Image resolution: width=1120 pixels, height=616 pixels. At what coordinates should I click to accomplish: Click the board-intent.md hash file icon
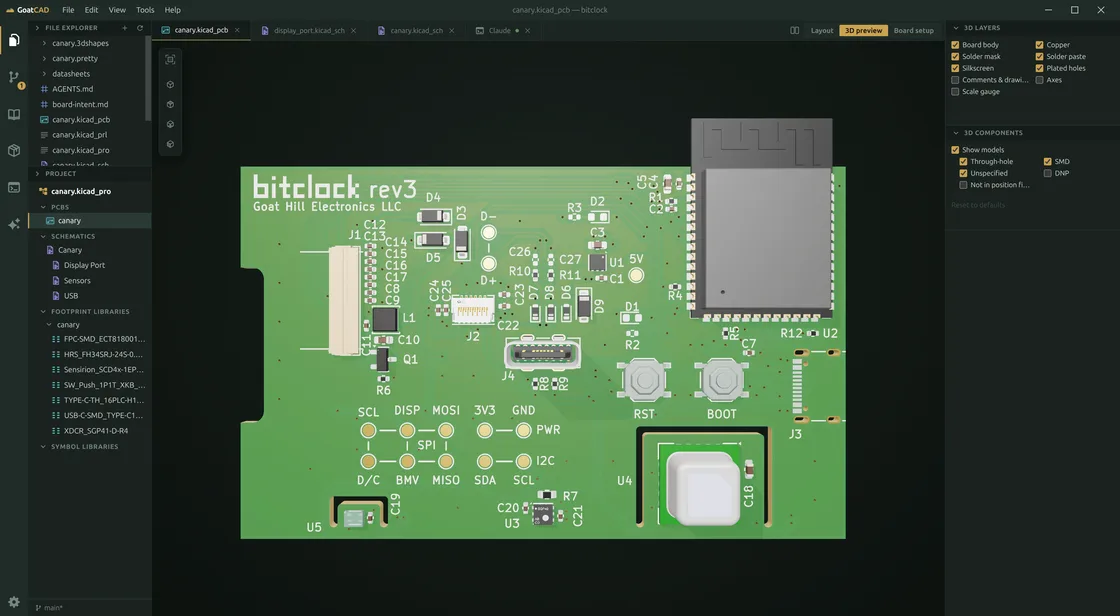(x=44, y=104)
